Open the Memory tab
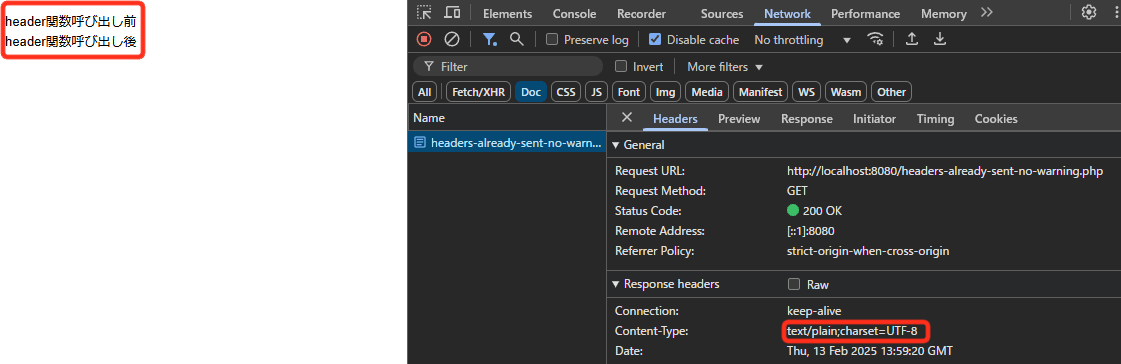 tap(944, 14)
